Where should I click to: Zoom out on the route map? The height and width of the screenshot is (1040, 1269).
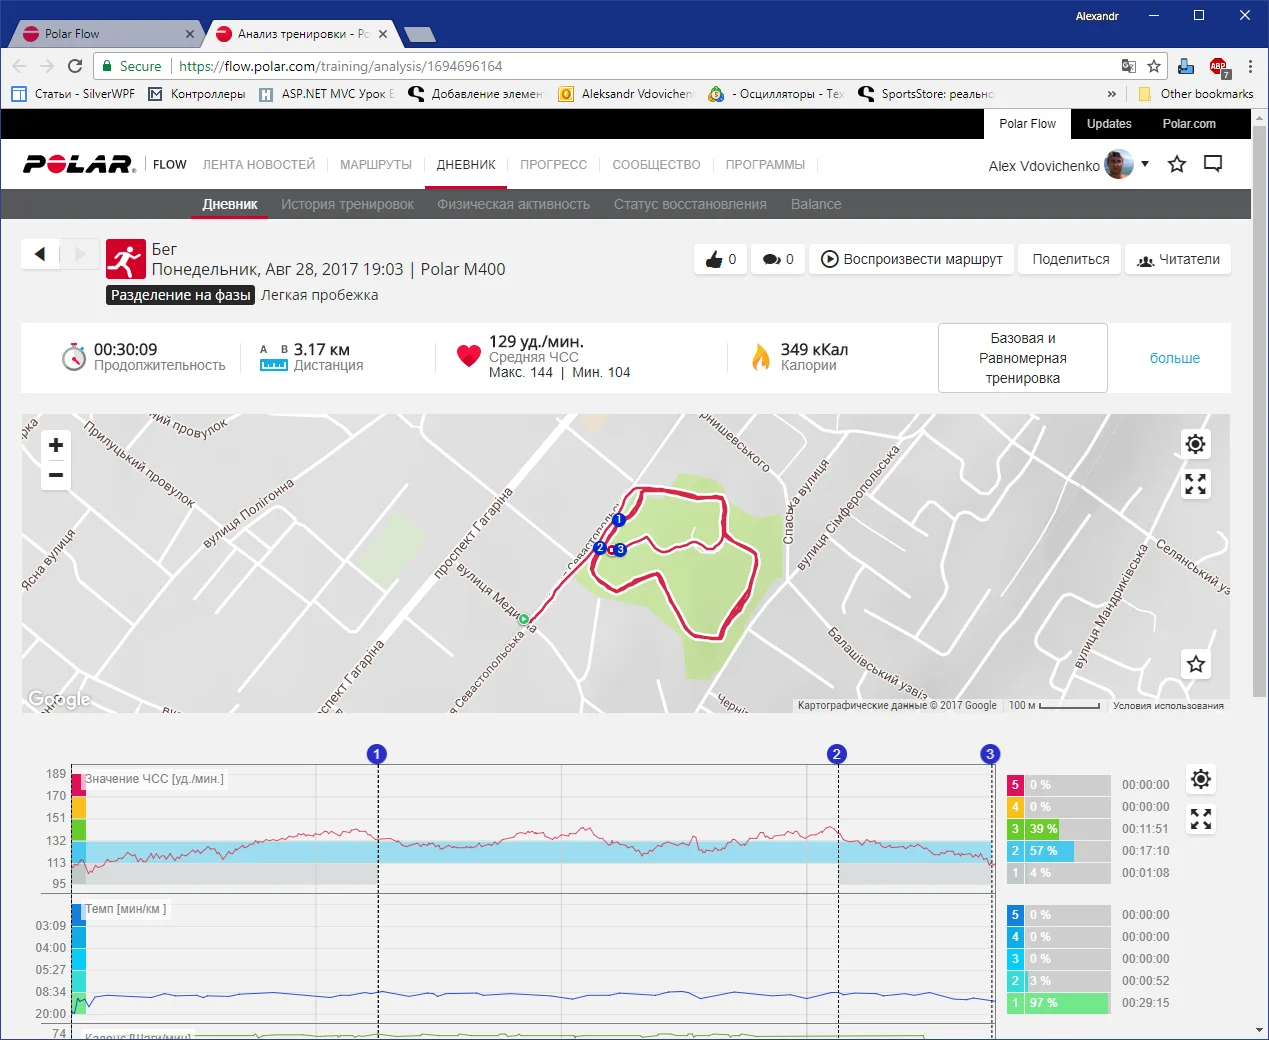point(56,476)
